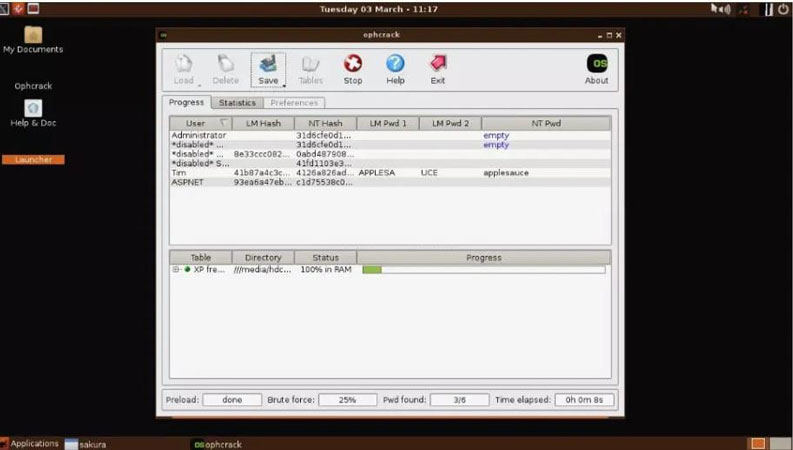Open the Load button dropdown arrow

(199, 86)
